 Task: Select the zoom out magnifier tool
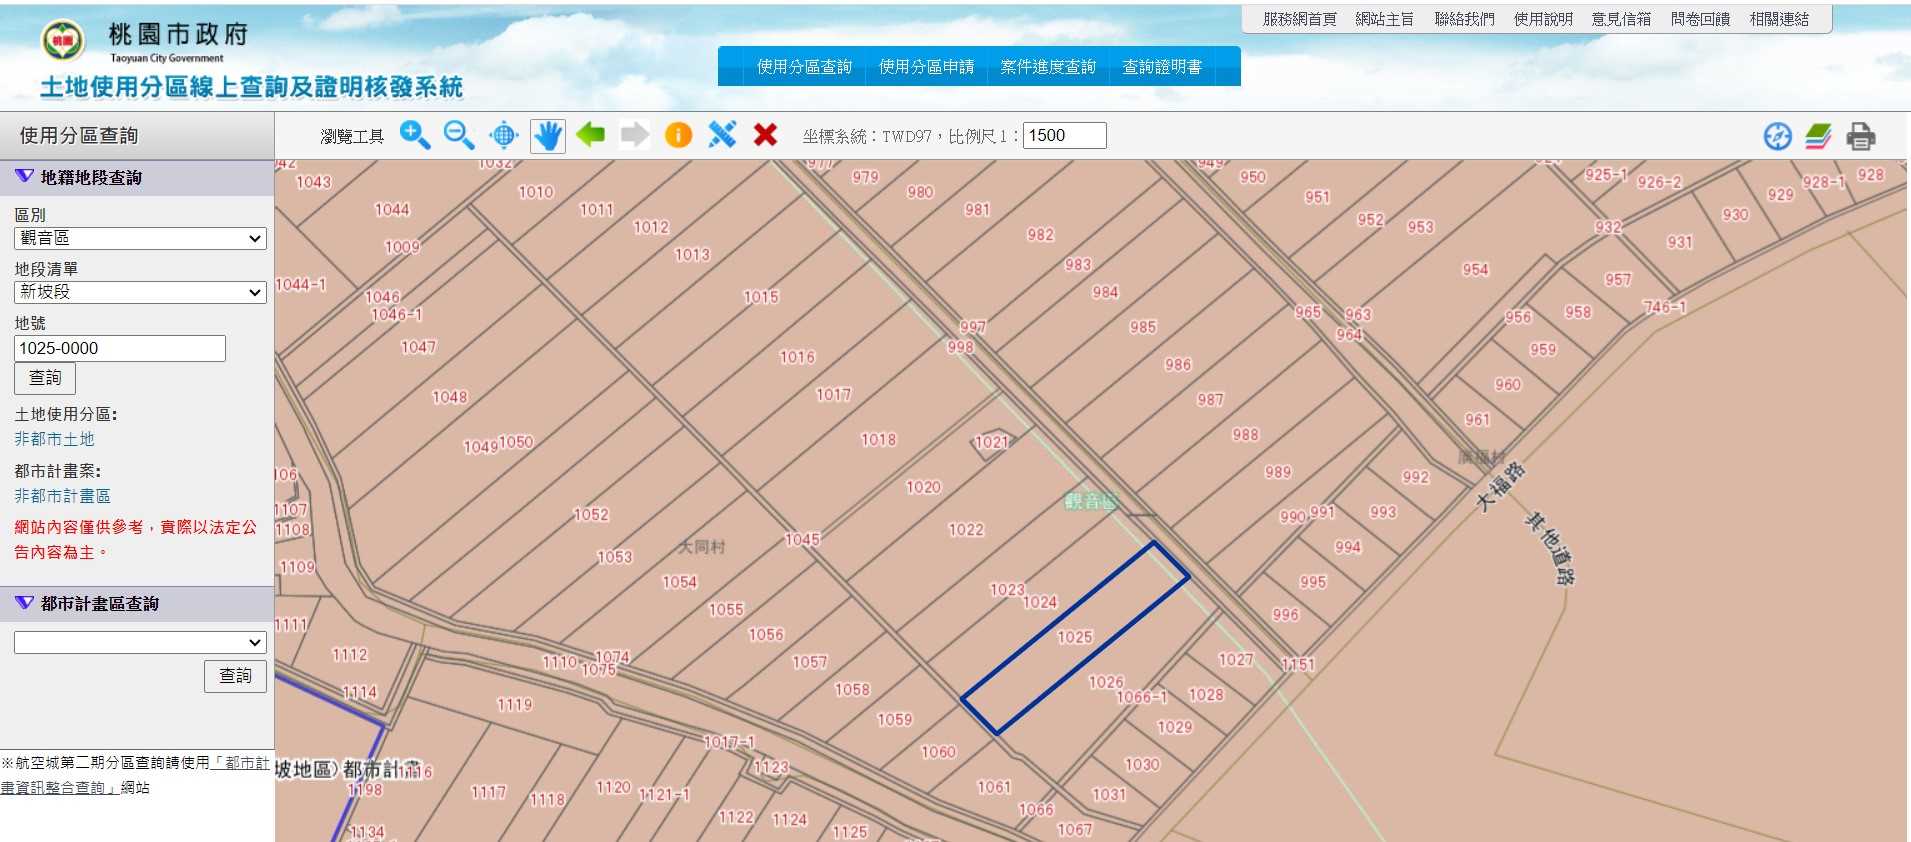pos(458,135)
